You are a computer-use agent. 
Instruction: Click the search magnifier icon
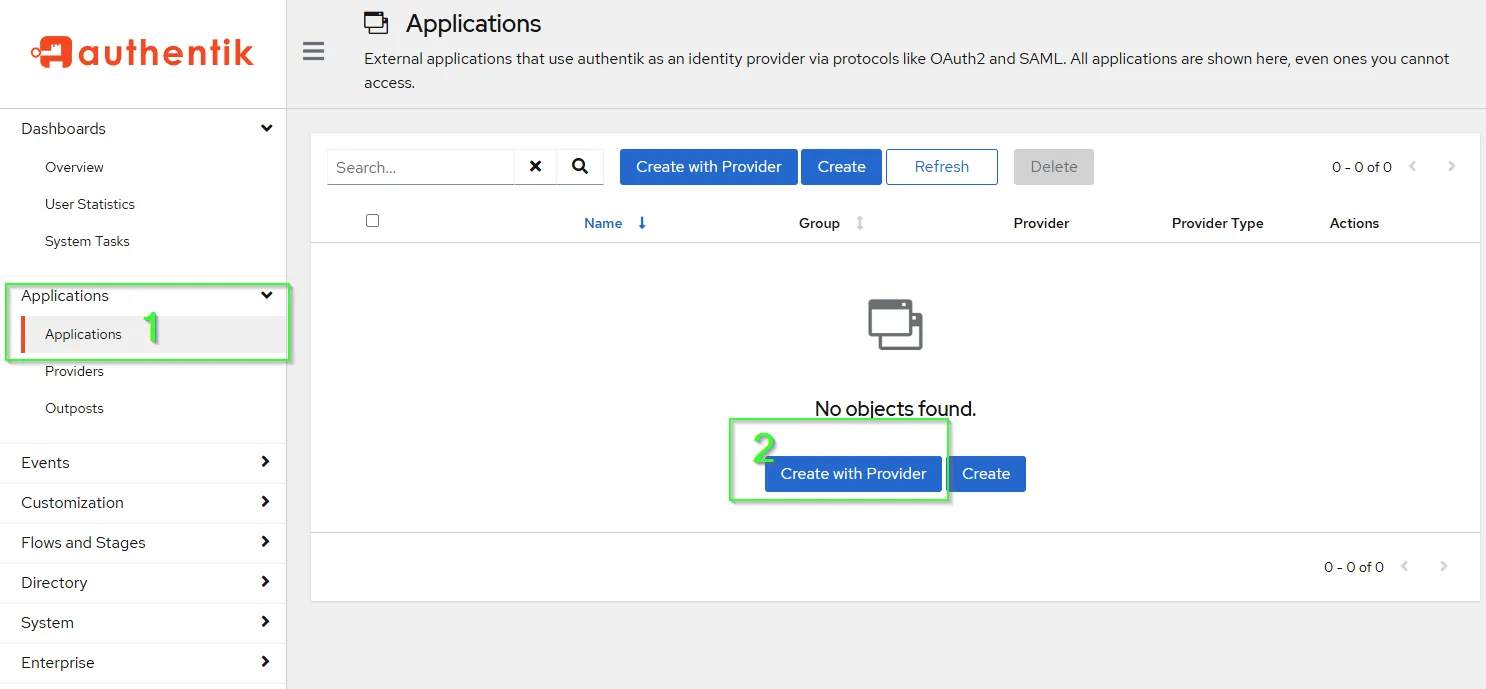[580, 166]
